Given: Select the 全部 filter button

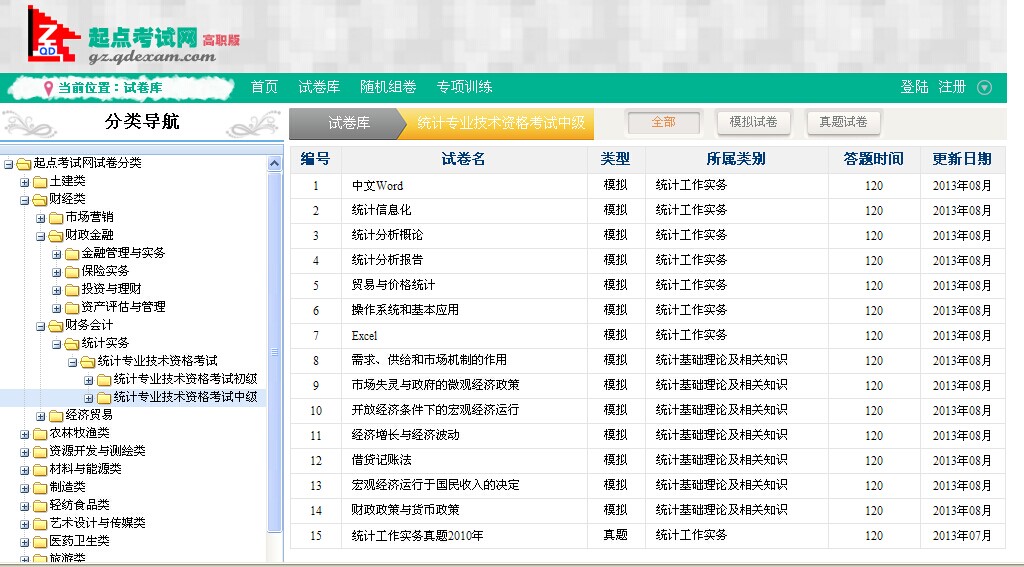Looking at the screenshot, I should (x=663, y=122).
